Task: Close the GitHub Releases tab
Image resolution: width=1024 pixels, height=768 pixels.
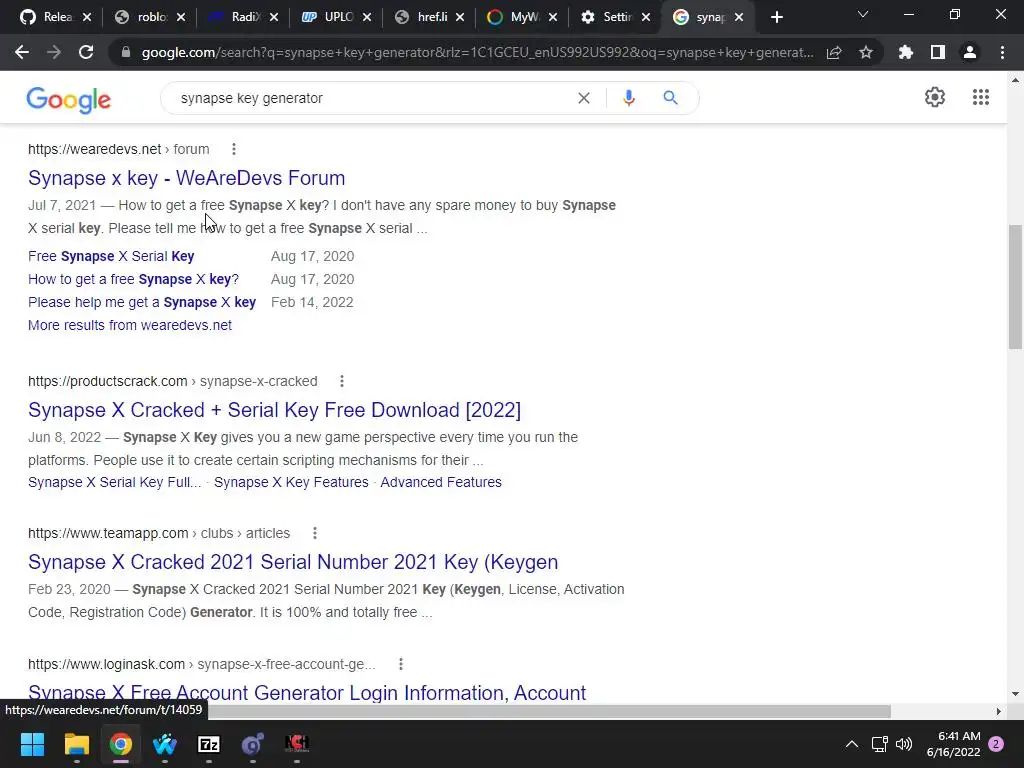Action: (88, 17)
